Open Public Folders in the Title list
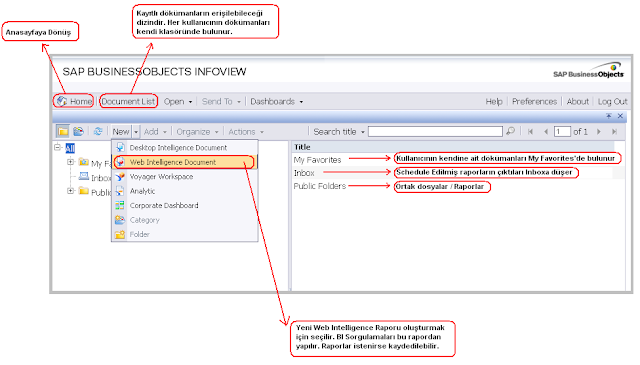The image size is (640, 365). pyautogui.click(x=320, y=186)
